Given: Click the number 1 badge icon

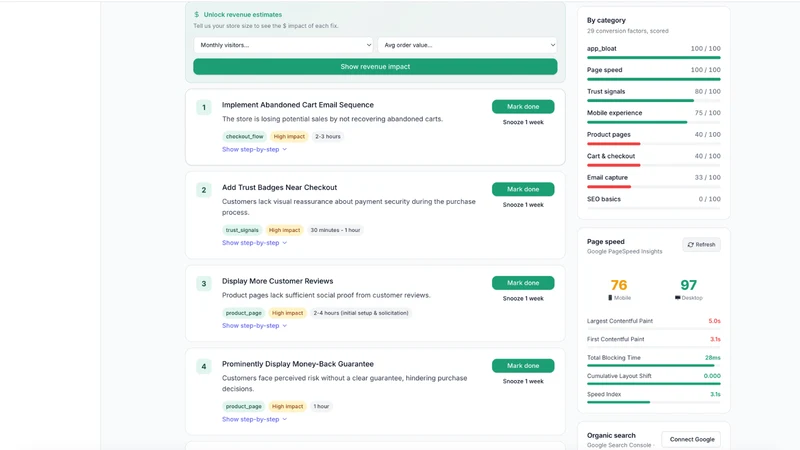Looking at the screenshot, I should pos(204,107).
